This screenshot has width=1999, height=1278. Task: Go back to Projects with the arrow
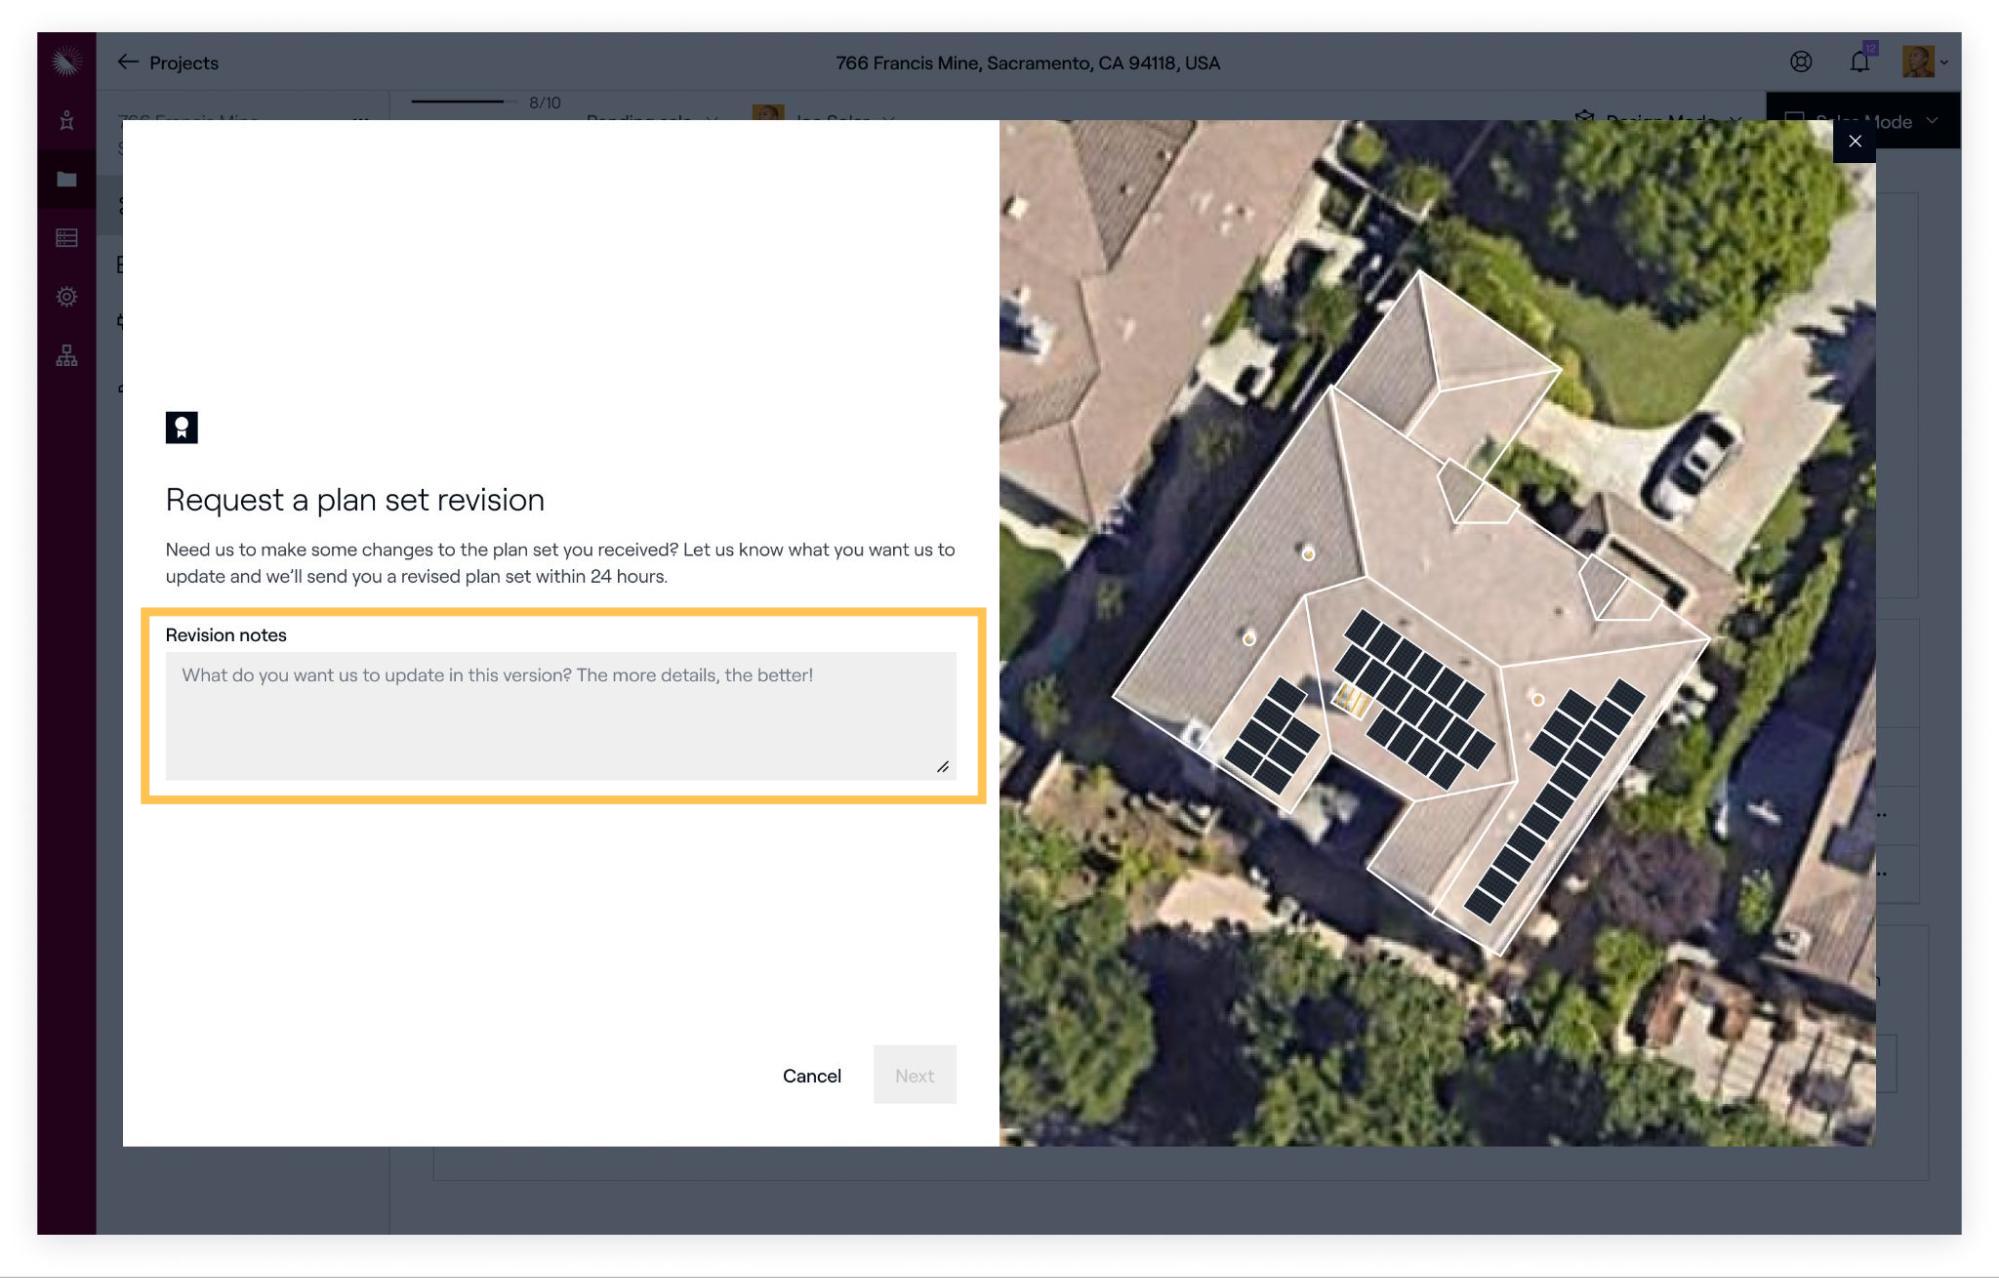point(128,62)
